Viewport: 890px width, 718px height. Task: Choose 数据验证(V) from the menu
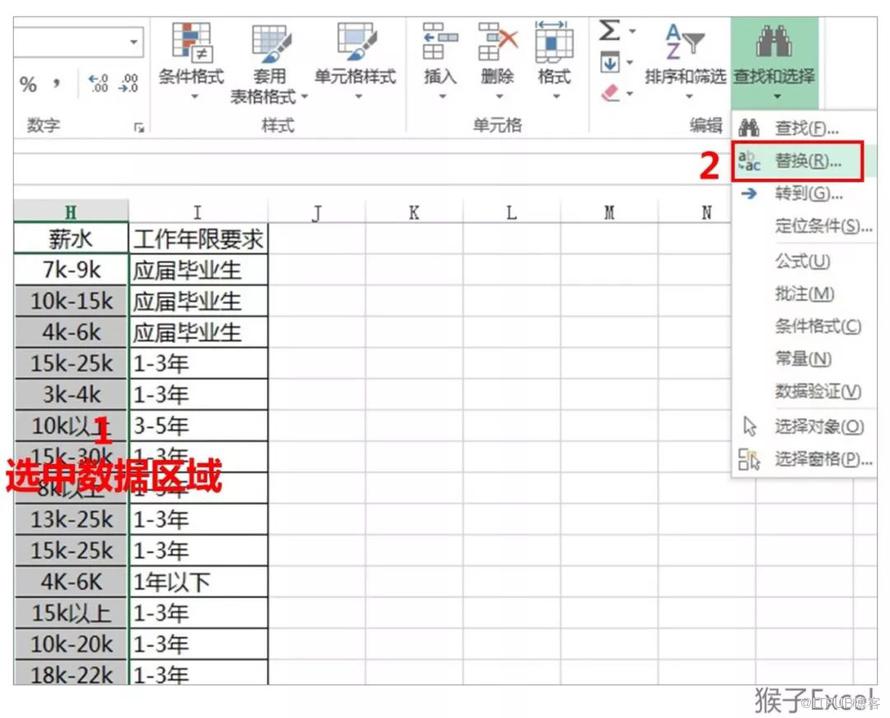pyautogui.click(x=803, y=391)
